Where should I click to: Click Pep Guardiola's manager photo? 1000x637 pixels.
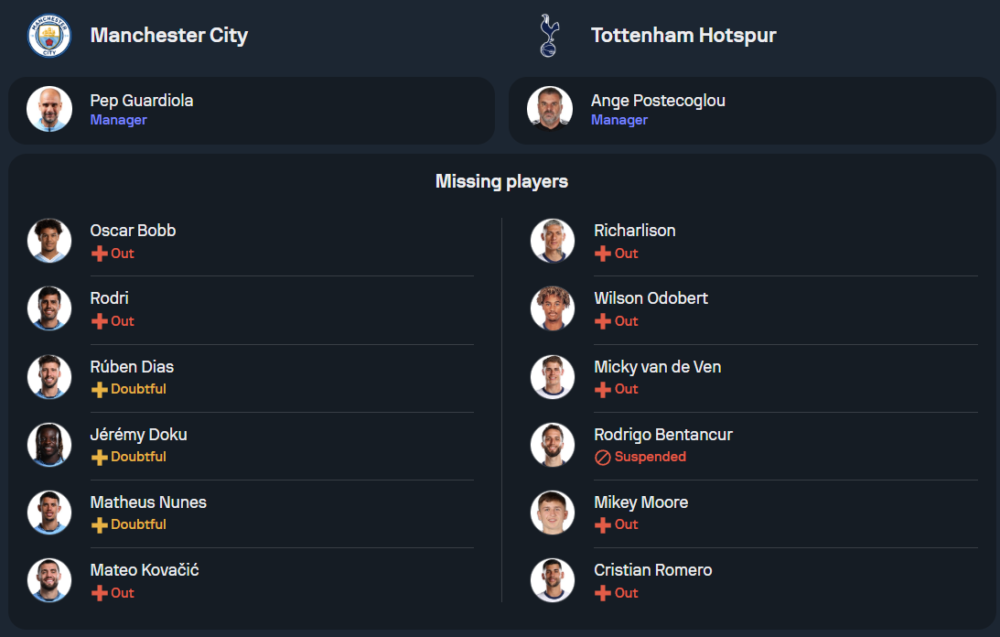[x=49, y=109]
